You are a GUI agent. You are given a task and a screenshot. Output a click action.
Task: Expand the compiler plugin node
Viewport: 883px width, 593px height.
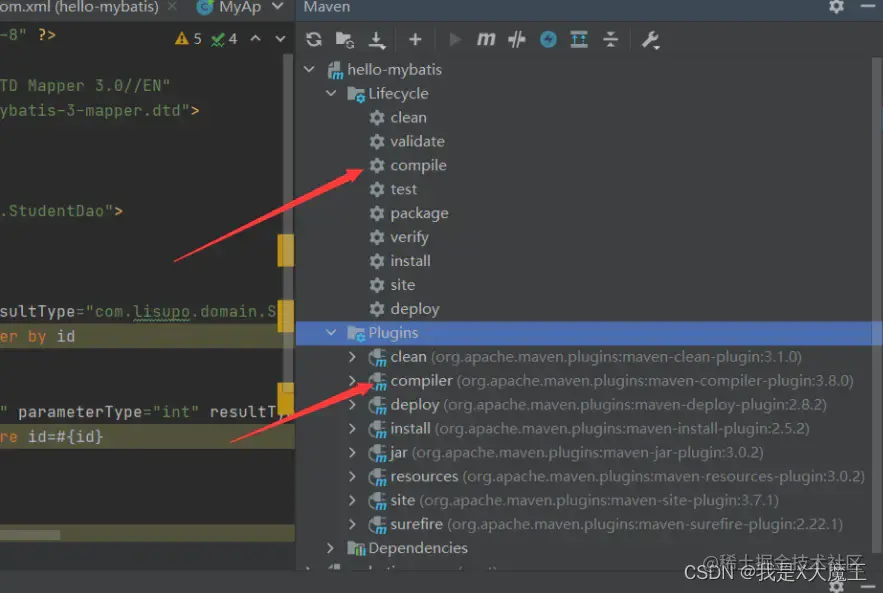352,381
